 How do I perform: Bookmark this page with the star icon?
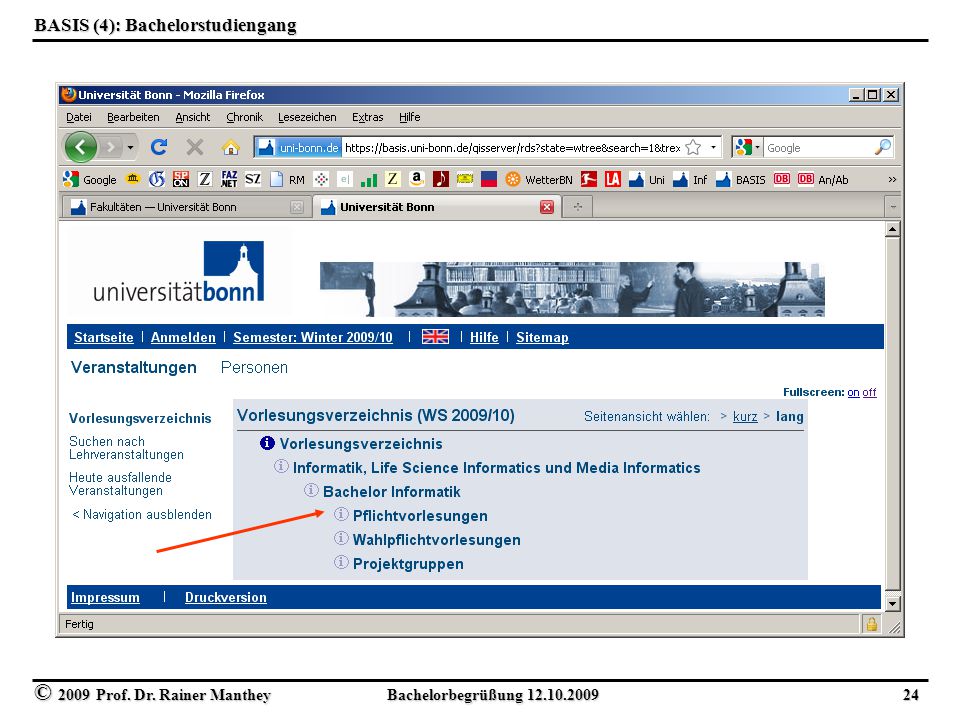pyautogui.click(x=693, y=148)
